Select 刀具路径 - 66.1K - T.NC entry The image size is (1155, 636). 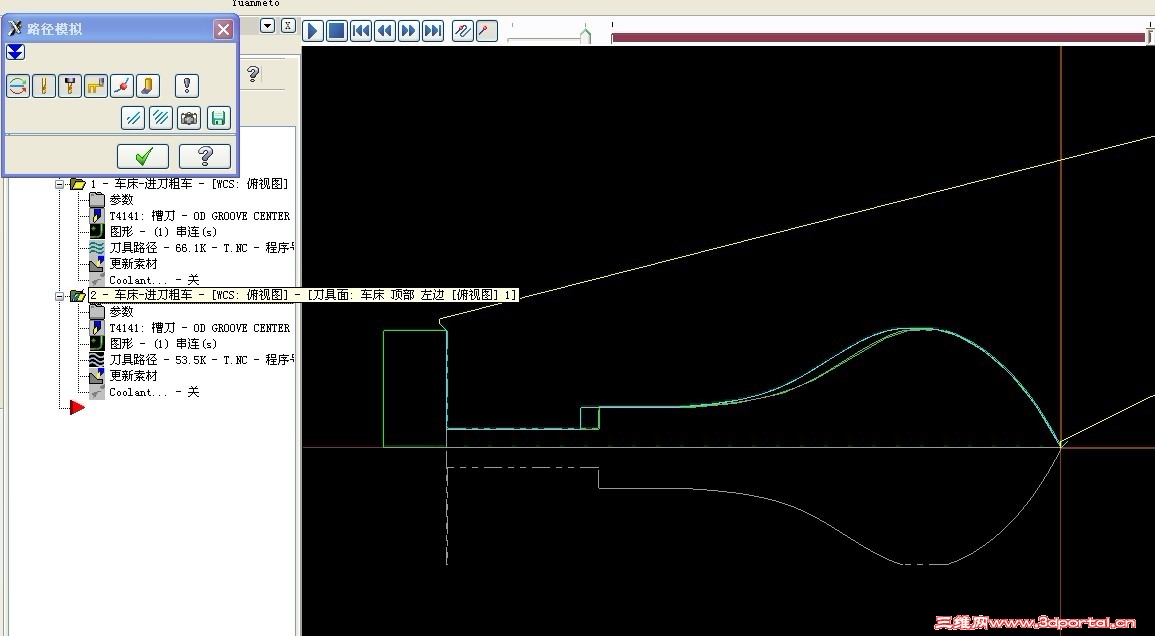[202, 248]
